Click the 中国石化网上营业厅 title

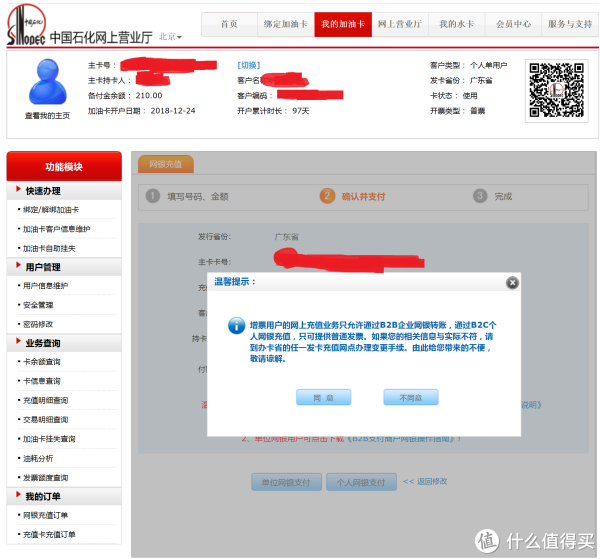(101, 37)
